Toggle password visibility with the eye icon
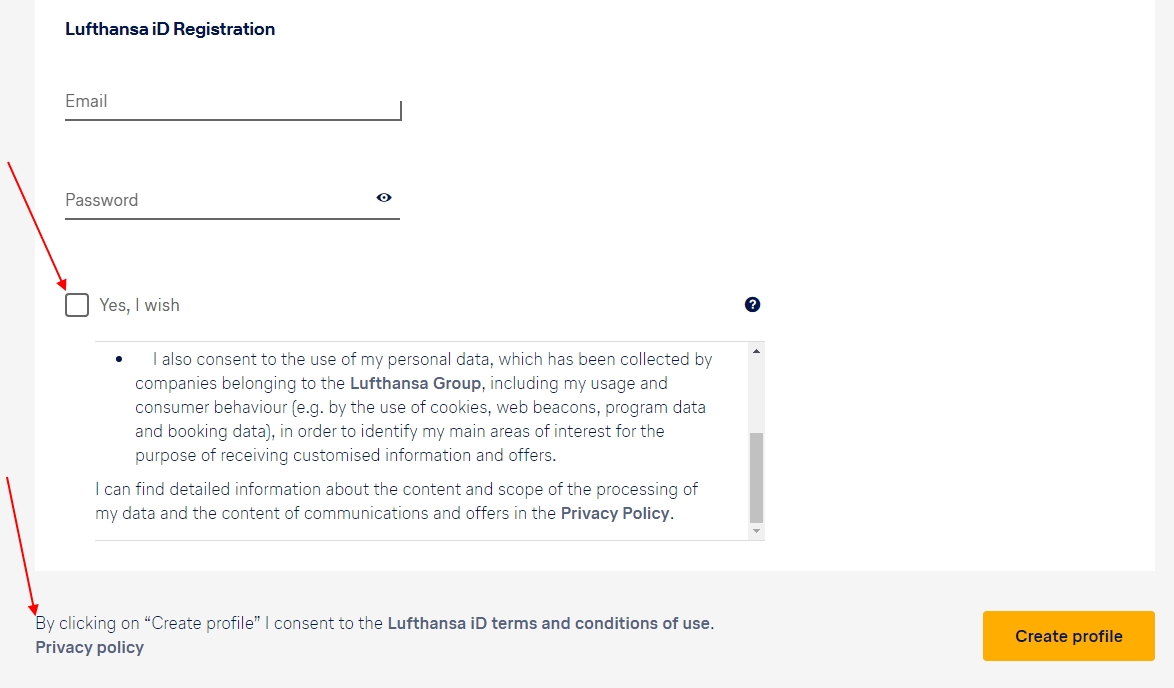The image size is (1174, 688). pos(384,198)
